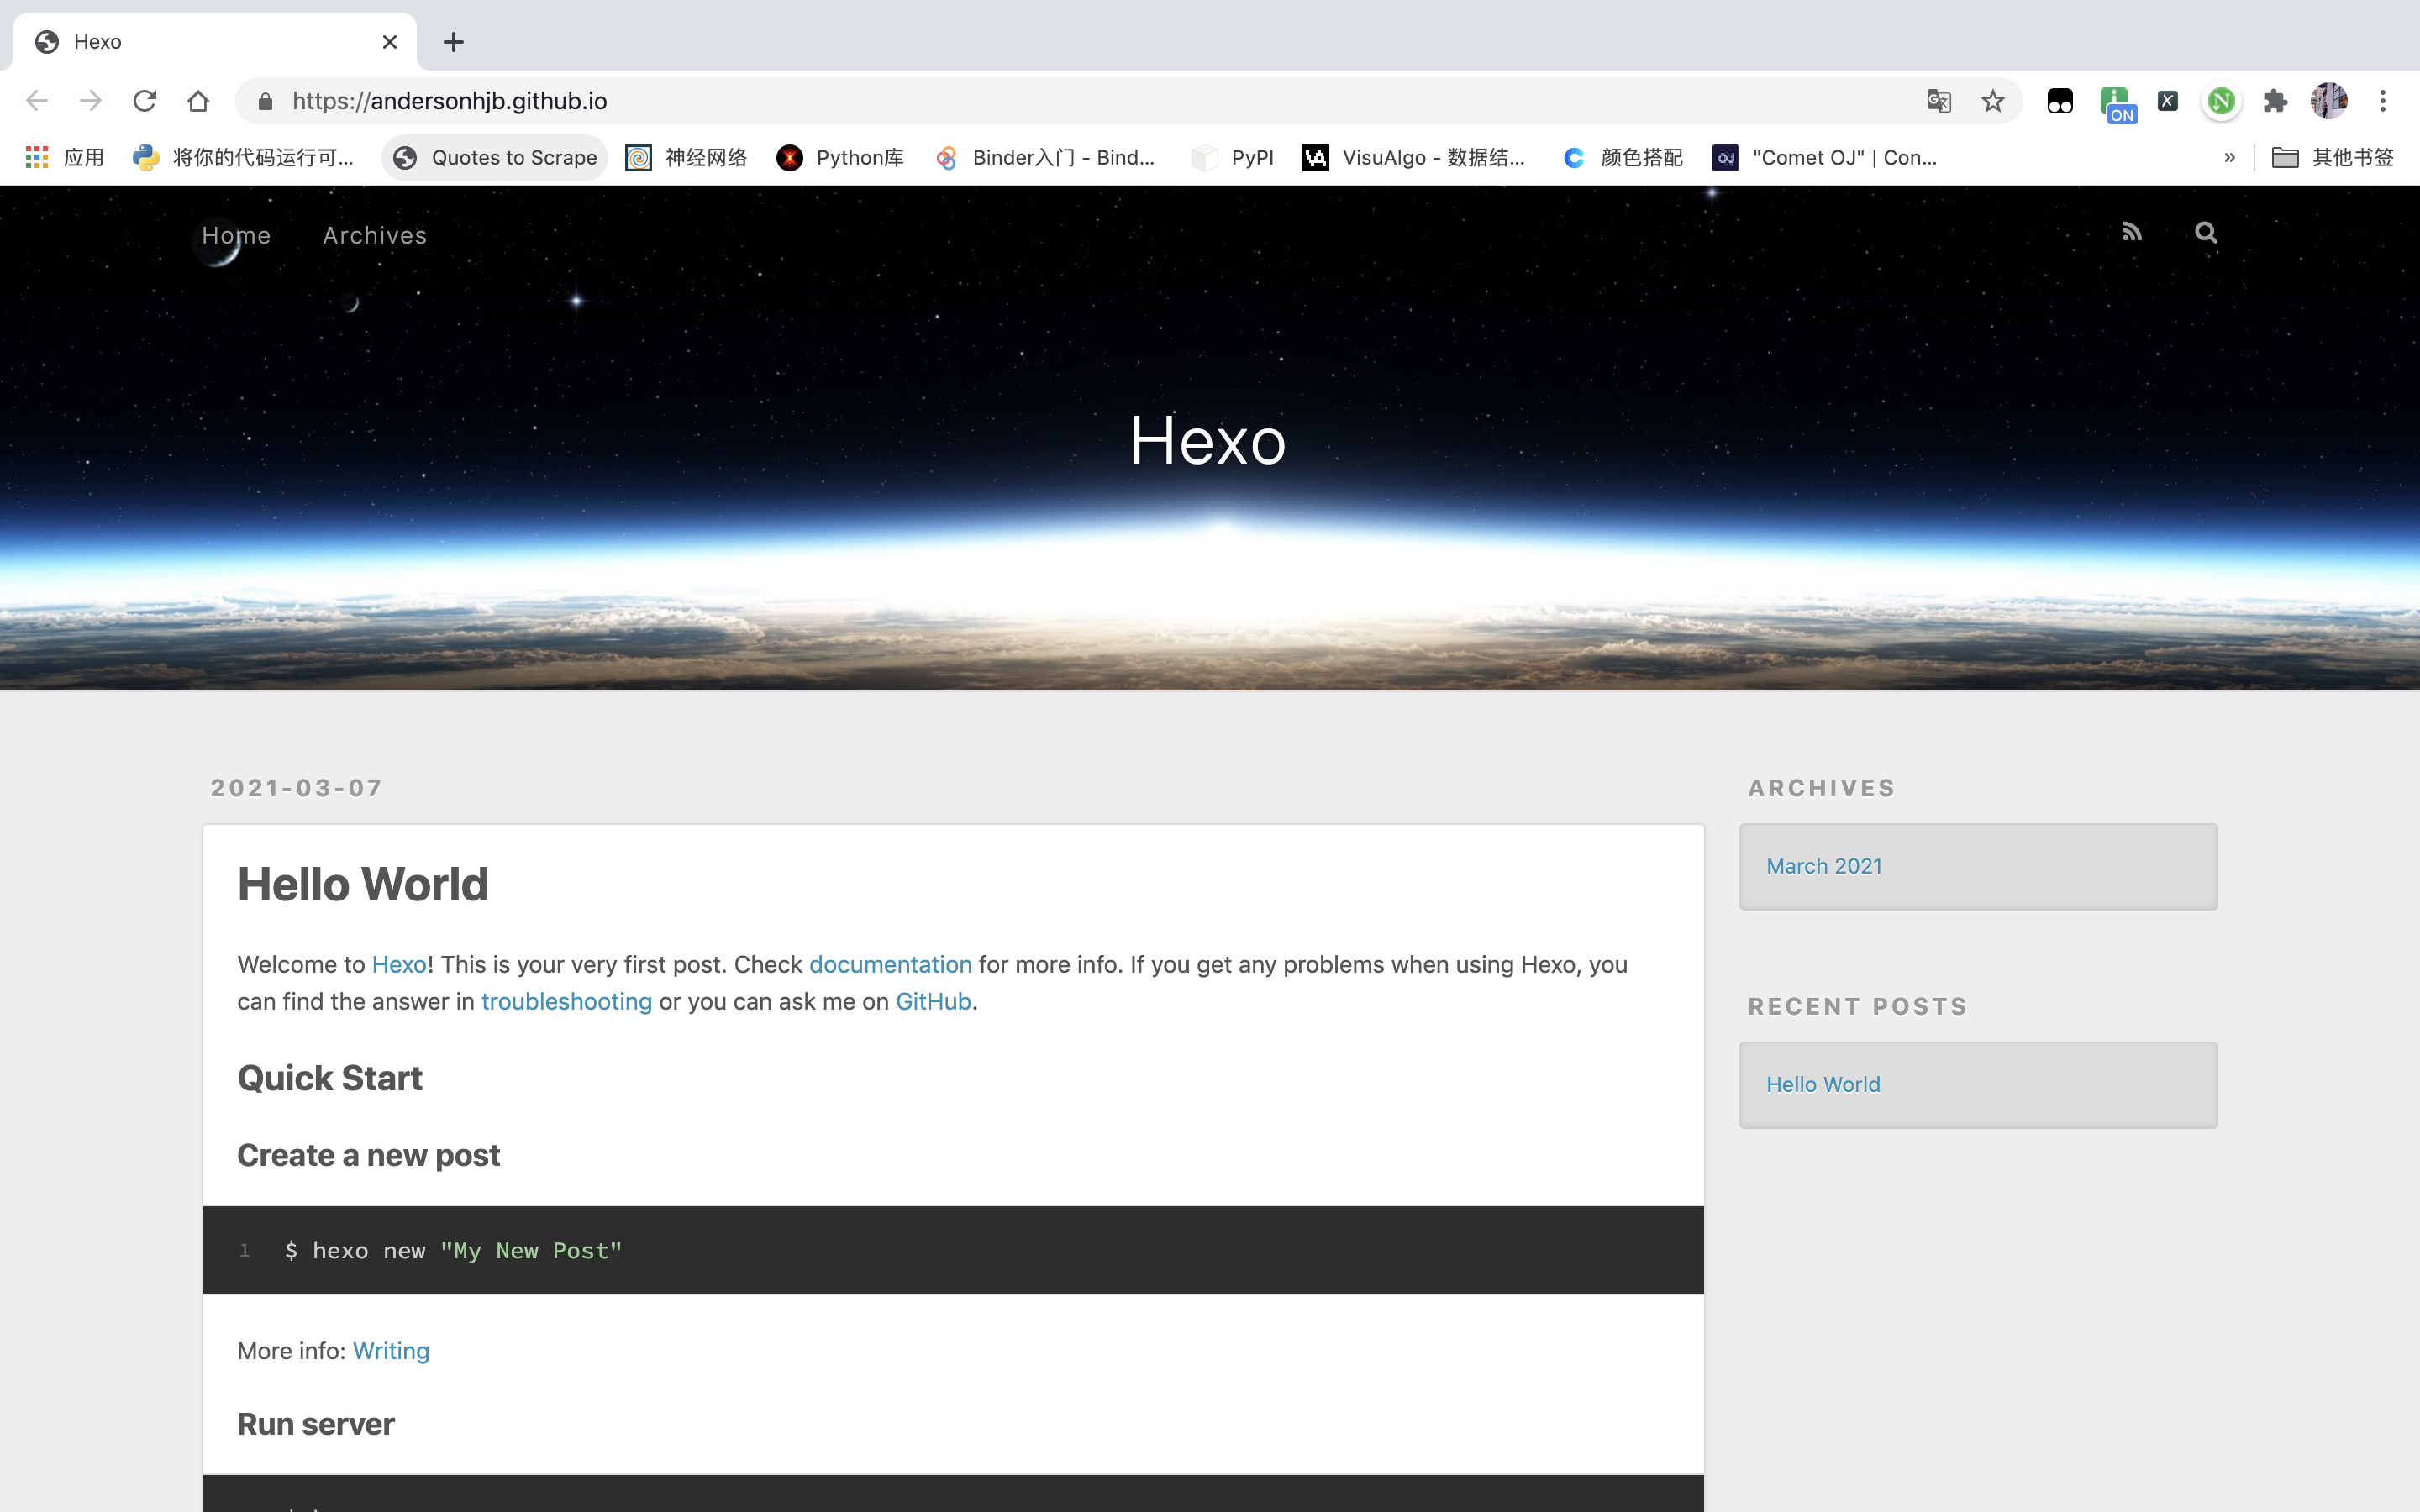This screenshot has width=2420, height=1512.
Task: Click the Hexo site title
Action: pyautogui.click(x=1208, y=440)
